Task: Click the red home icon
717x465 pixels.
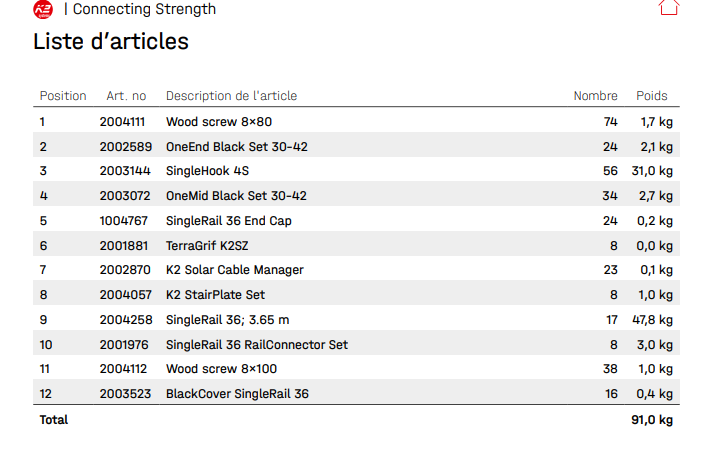Action: click(669, 8)
